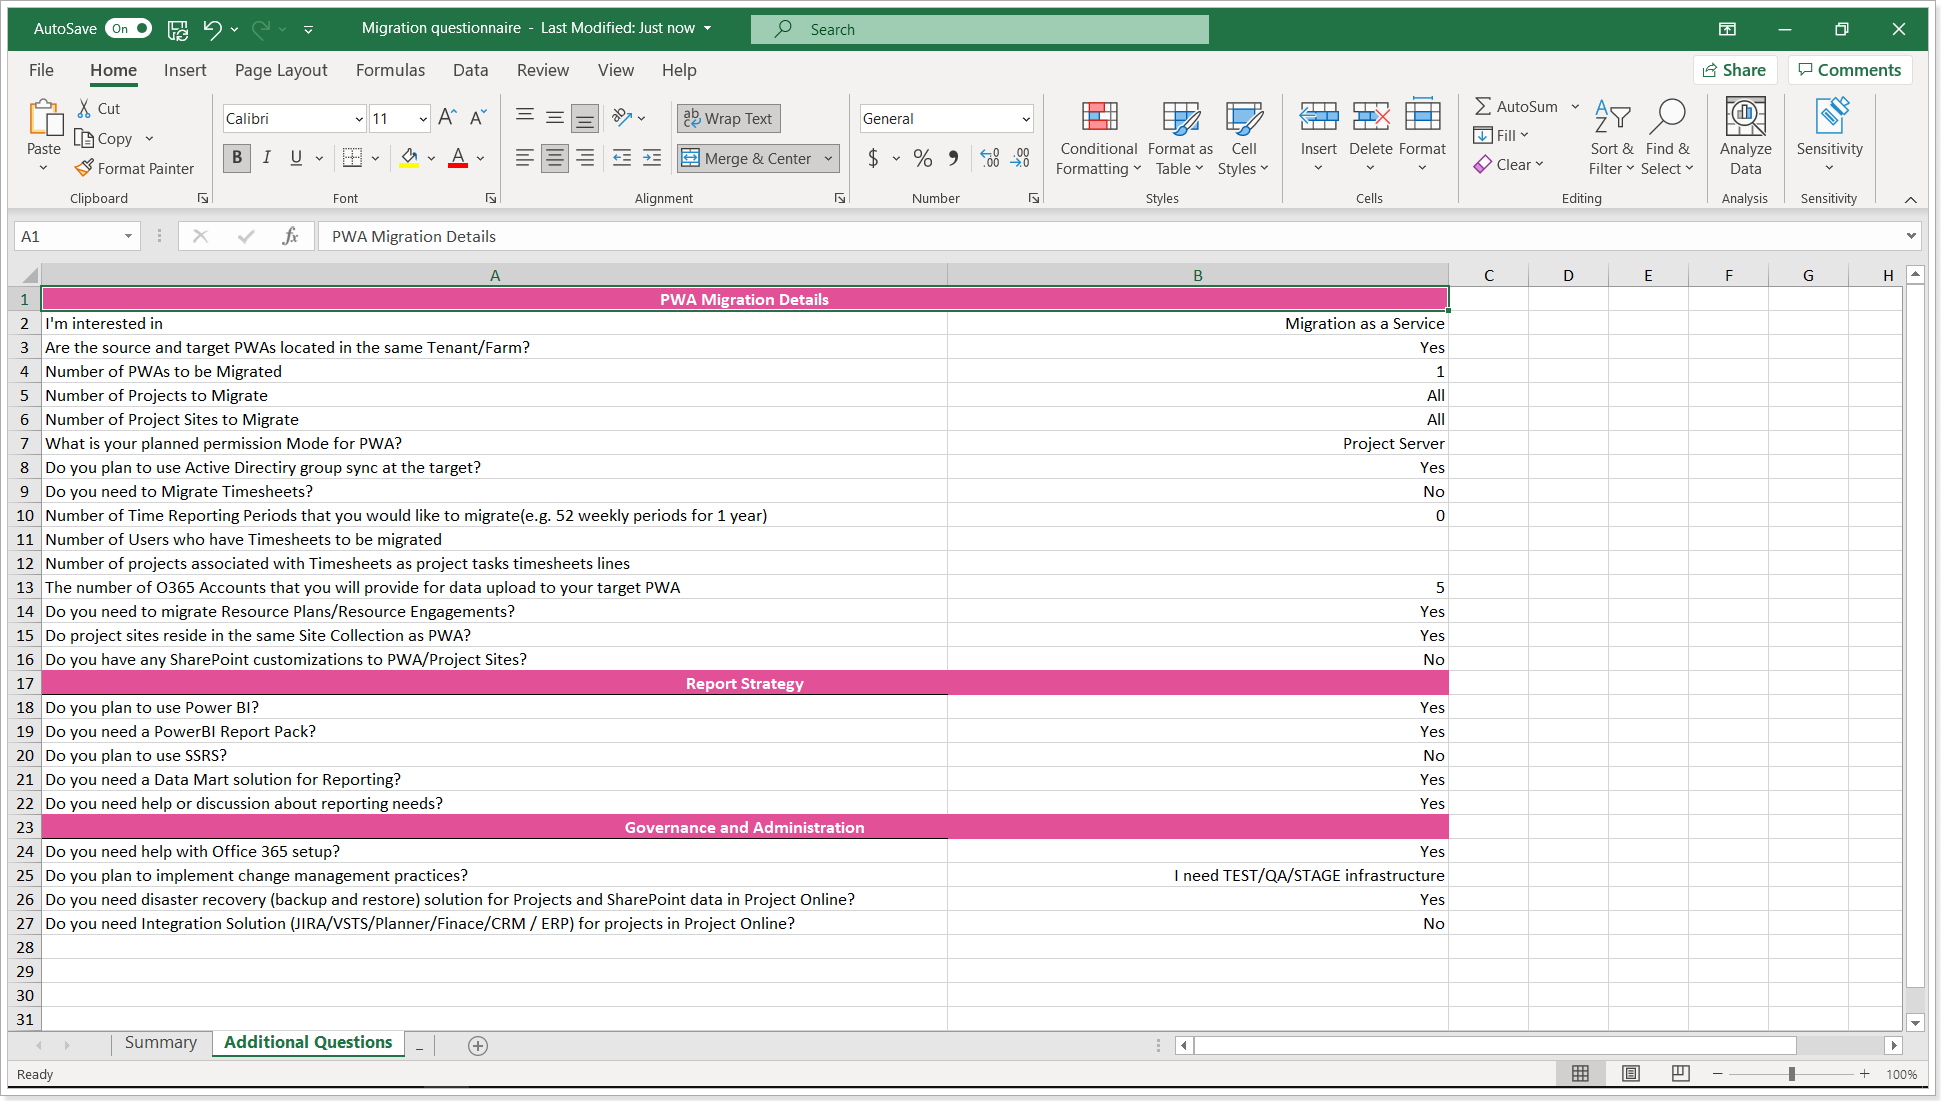The height and width of the screenshot is (1101, 1941).
Task: Add a new sheet with plus icon
Action: click(x=478, y=1046)
